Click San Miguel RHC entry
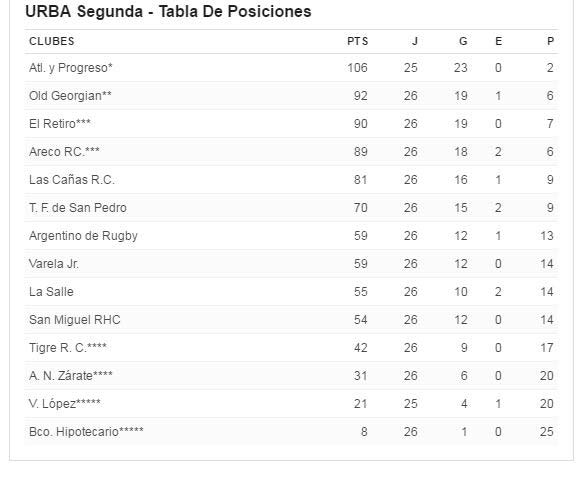 pos(75,320)
